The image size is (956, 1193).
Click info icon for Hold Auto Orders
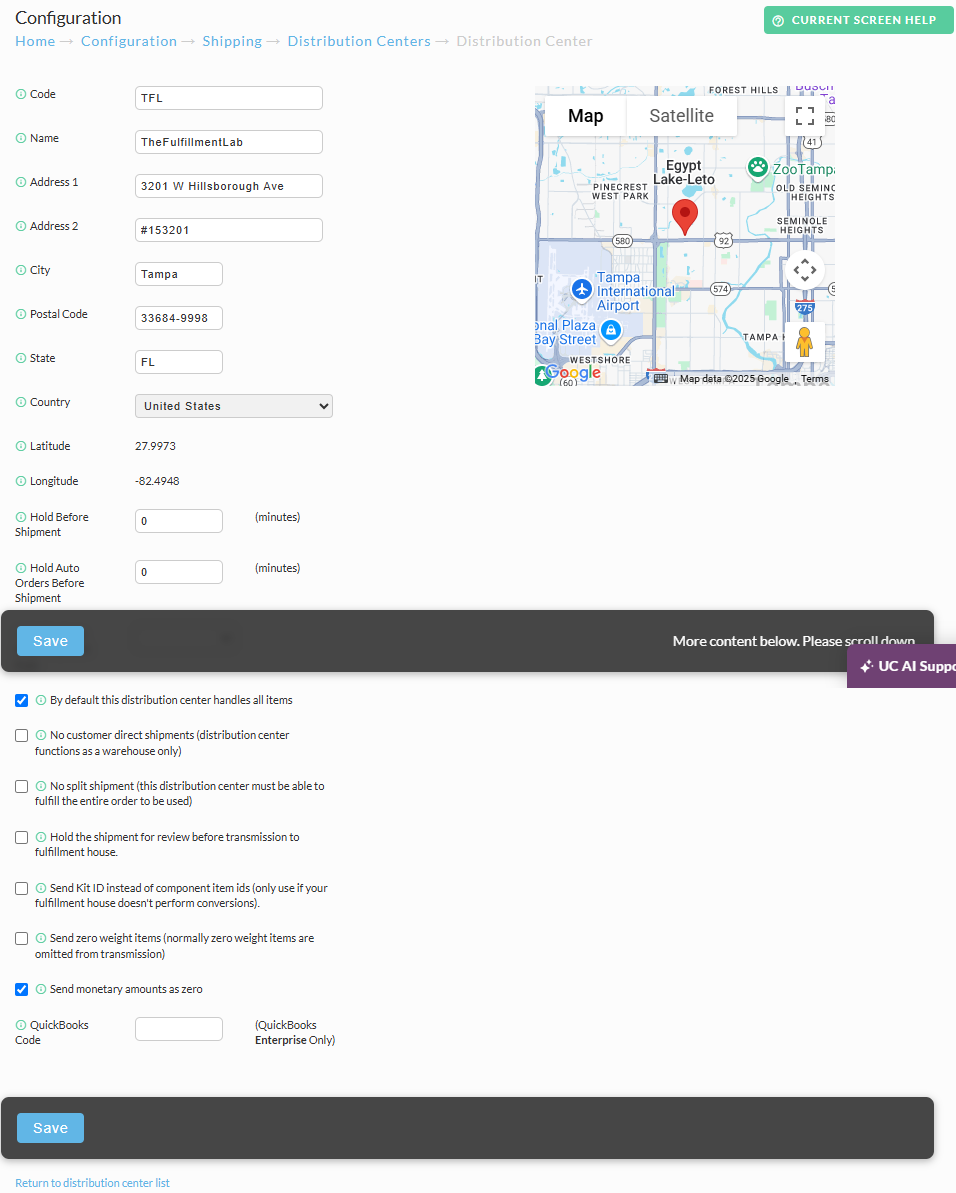(21, 568)
